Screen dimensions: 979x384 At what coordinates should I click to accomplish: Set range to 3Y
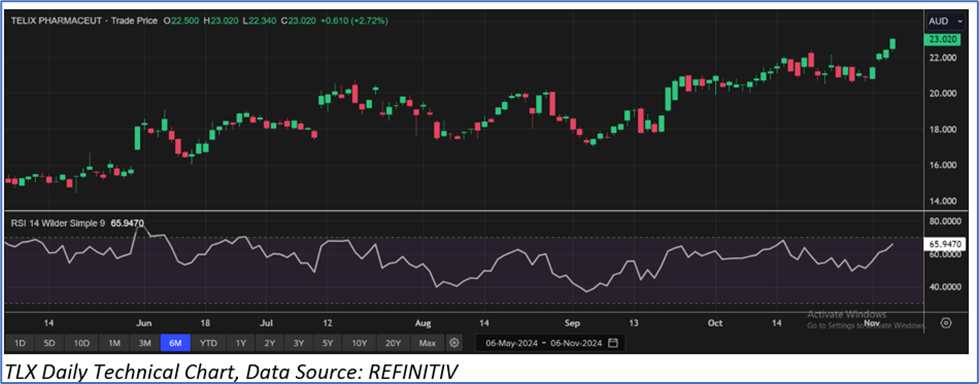(x=298, y=343)
